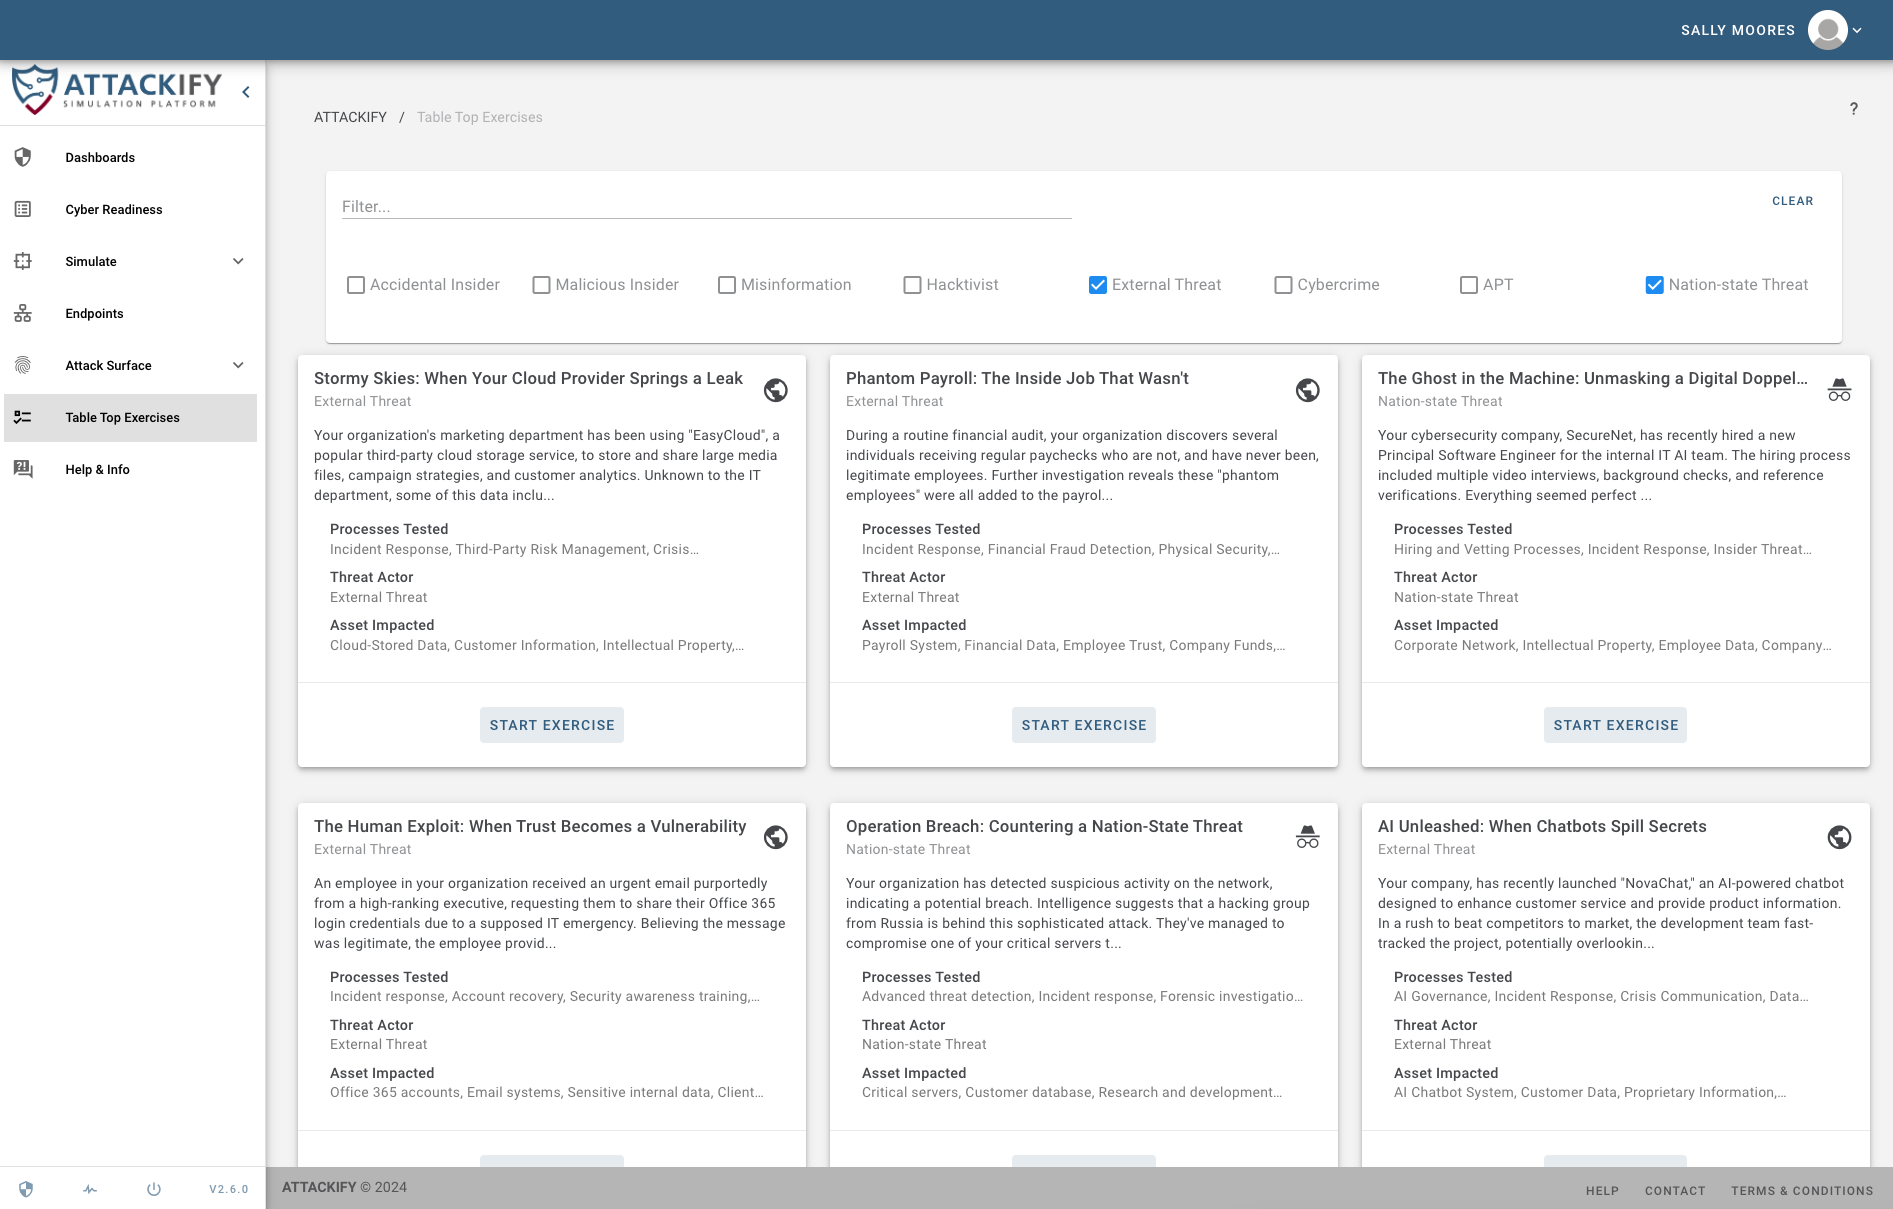This screenshot has width=1893, height=1209.
Task: Click the user avatar picture
Action: 1828,30
